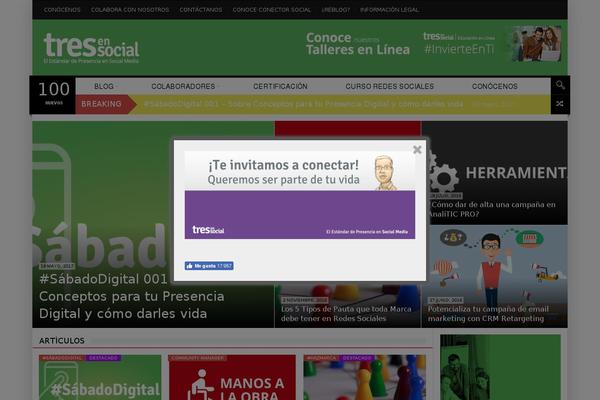Open article about dar de alta campaña AnaliTIC PRO
The image size is (600, 400).
(x=492, y=209)
